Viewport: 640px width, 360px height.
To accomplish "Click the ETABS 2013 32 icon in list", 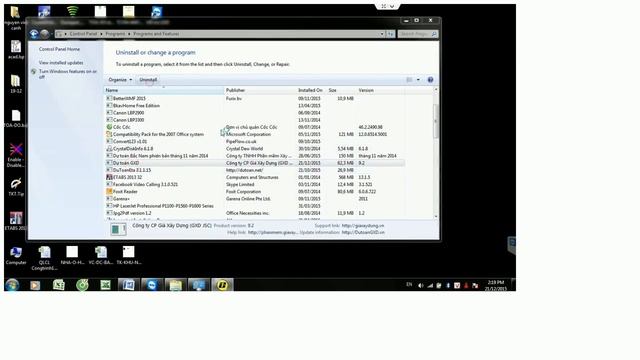I will point(109,177).
